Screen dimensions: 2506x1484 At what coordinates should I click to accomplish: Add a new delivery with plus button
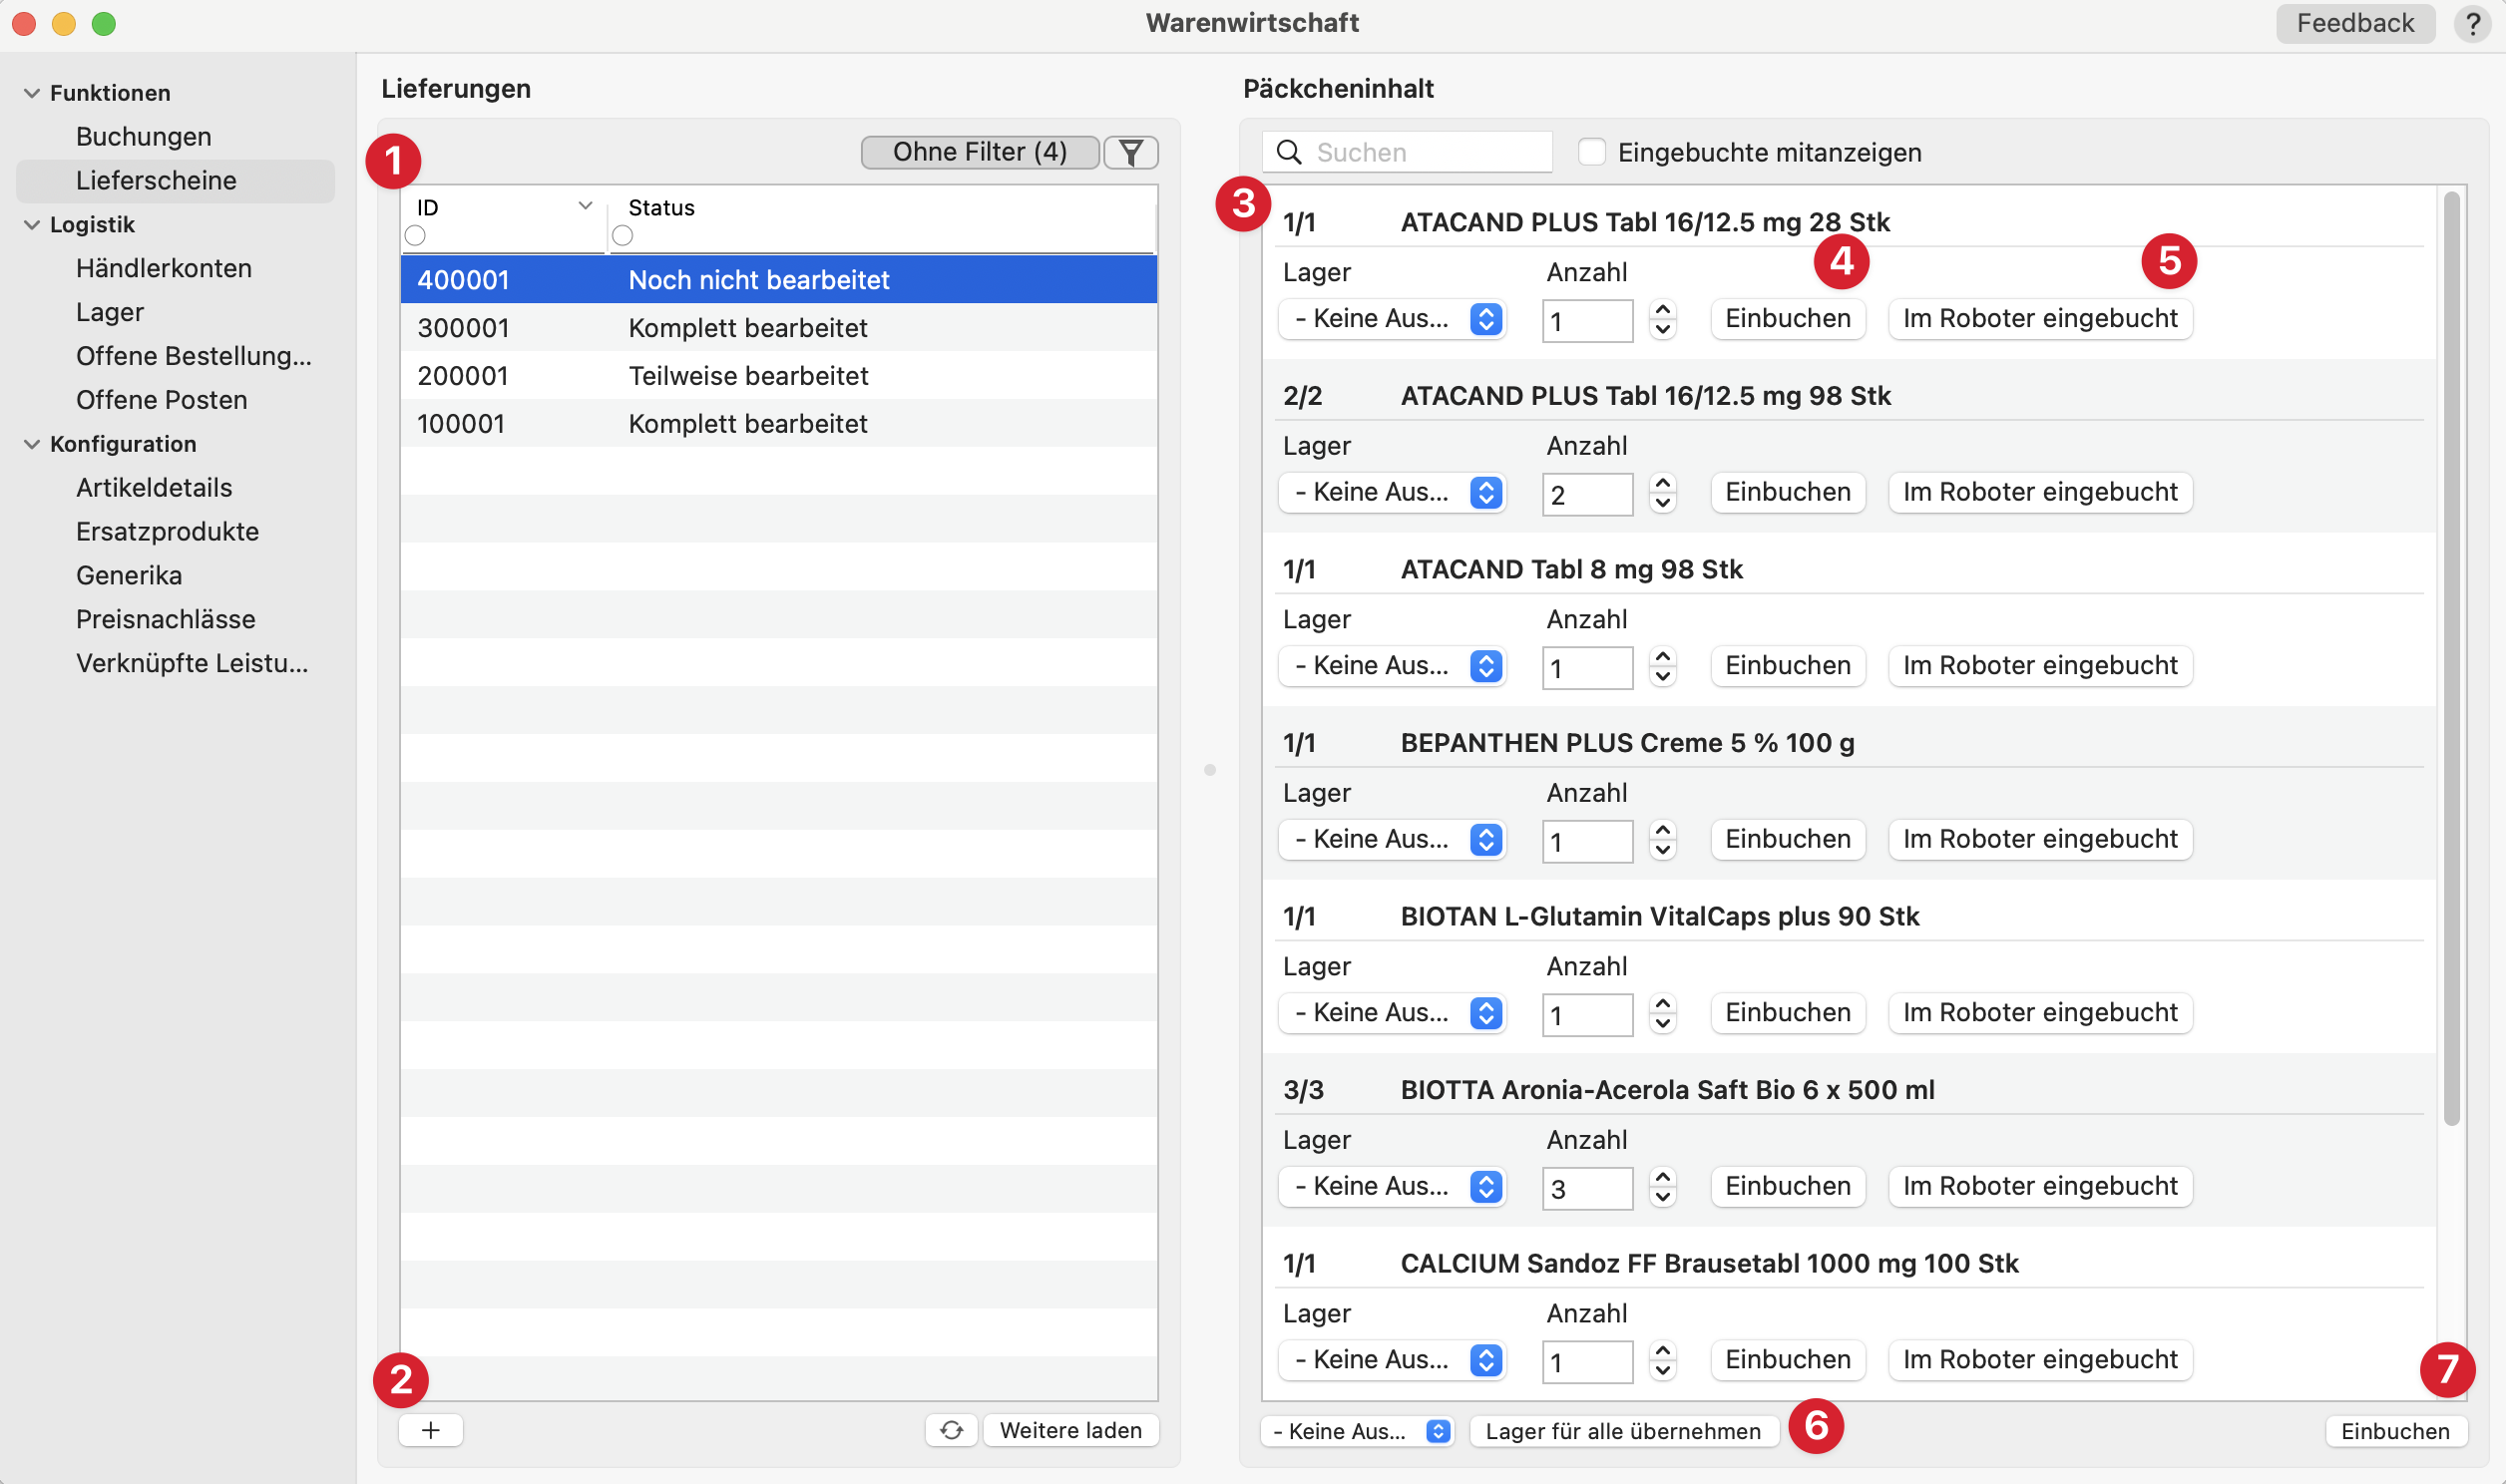click(430, 1430)
